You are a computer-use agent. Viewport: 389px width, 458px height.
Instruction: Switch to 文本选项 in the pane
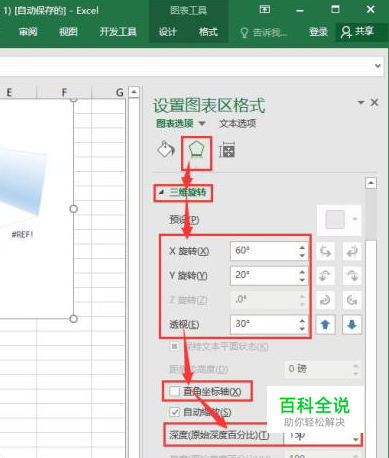(x=237, y=124)
